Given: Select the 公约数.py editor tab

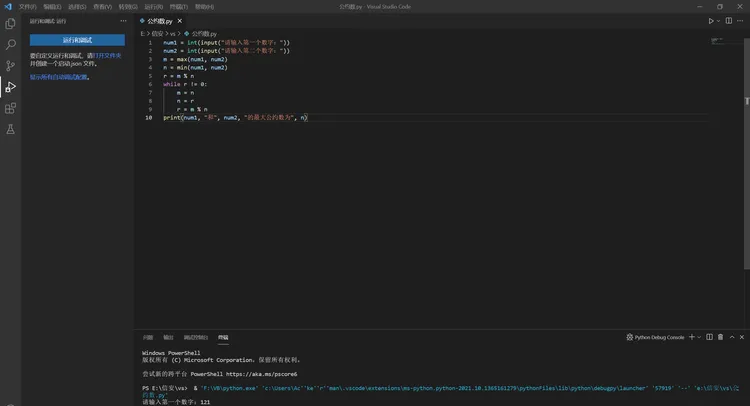Looking at the screenshot, I should pos(160,21).
